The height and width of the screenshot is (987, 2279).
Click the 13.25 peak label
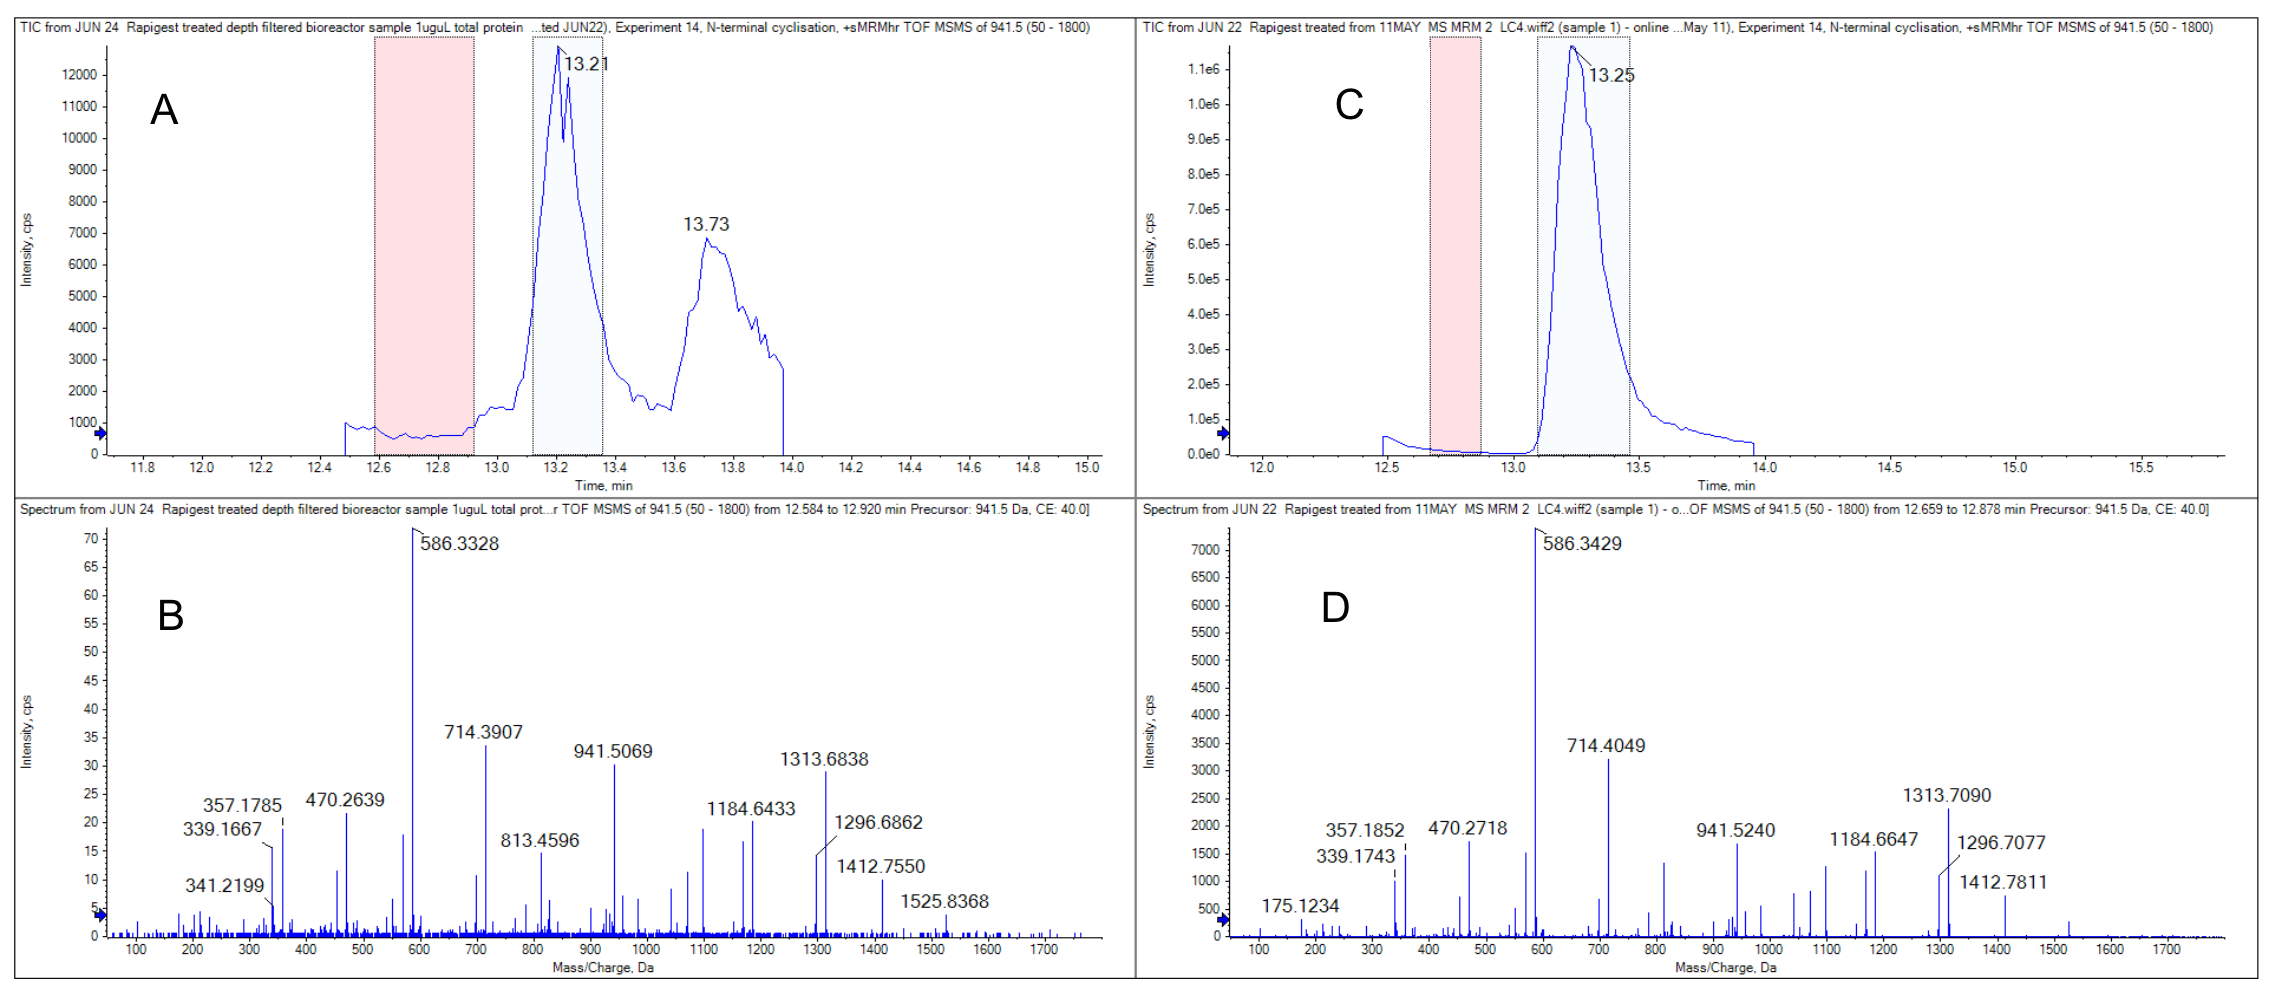click(1612, 75)
